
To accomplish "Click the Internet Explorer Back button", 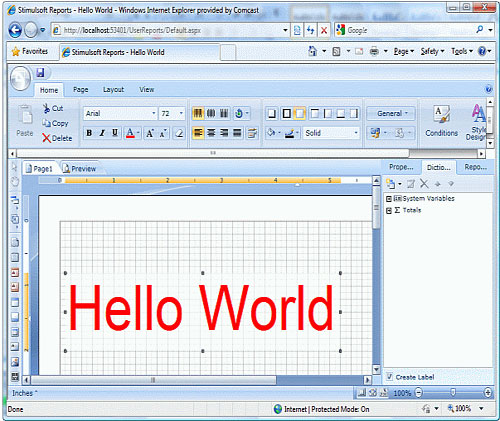I will [15, 30].
